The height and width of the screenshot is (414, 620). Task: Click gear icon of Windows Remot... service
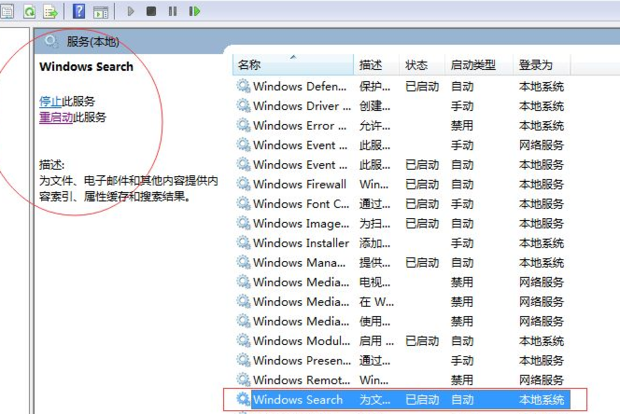[243, 380]
